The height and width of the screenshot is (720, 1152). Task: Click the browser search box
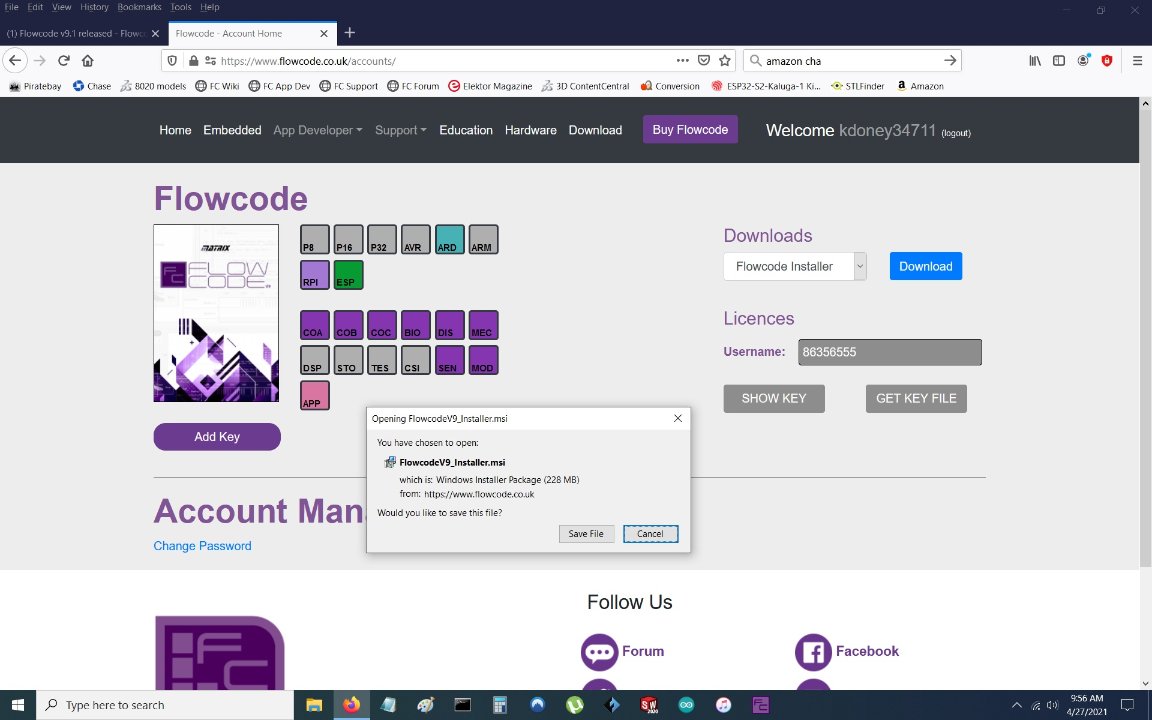point(852,60)
